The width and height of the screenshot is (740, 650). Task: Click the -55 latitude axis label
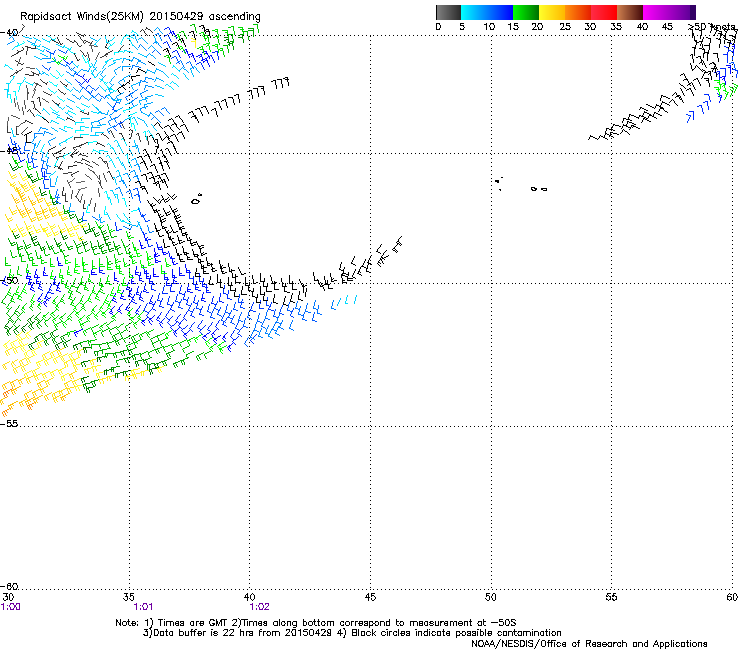(x=9, y=423)
